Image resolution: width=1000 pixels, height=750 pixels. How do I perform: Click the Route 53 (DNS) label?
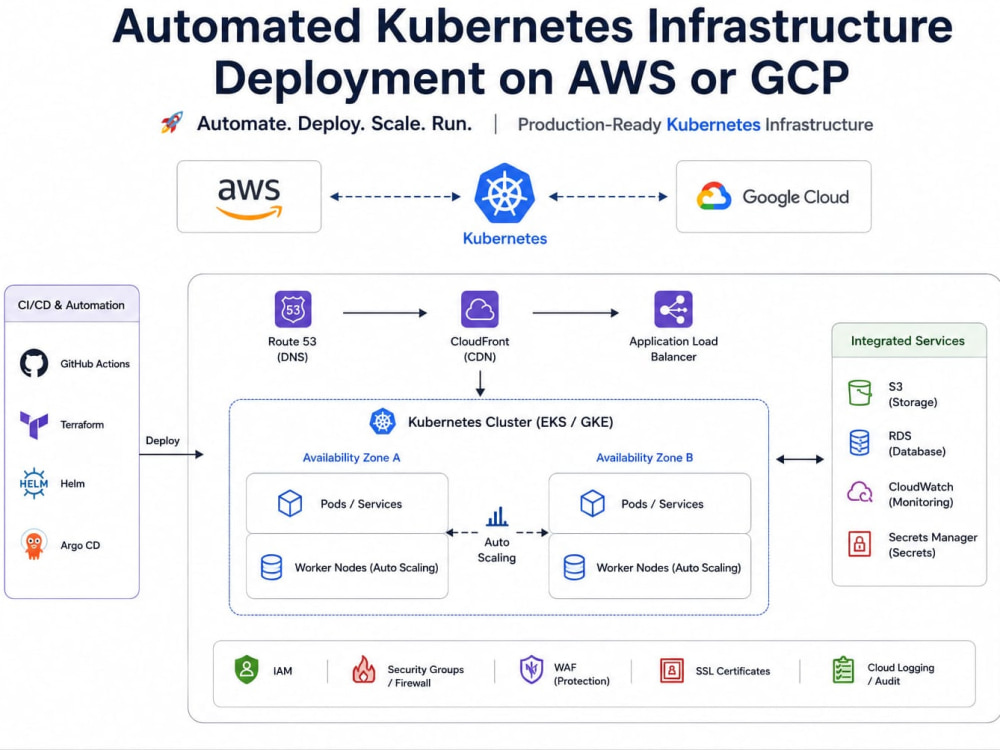(x=293, y=349)
